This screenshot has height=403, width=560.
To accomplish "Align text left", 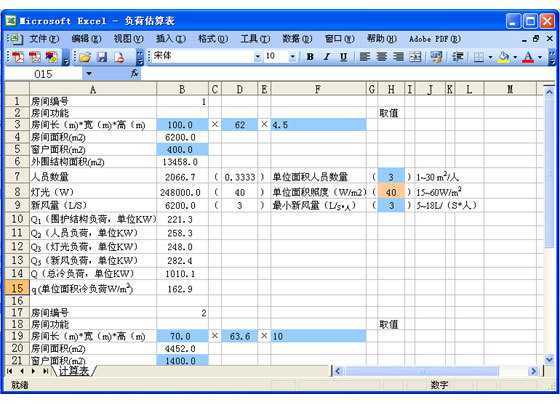I will (364, 57).
